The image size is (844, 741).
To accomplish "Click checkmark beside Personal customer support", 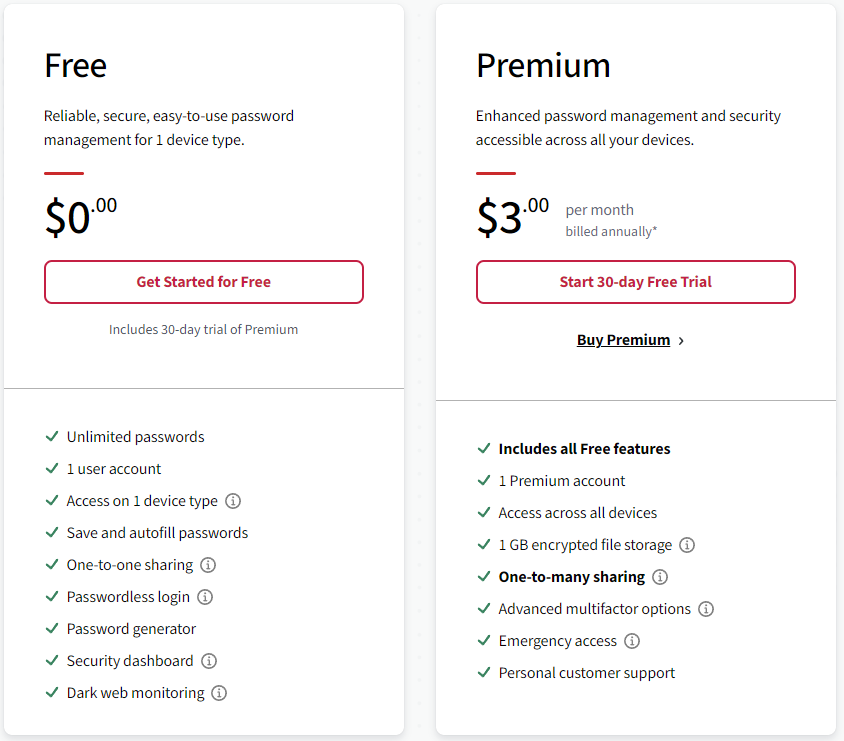I will pyautogui.click(x=484, y=672).
